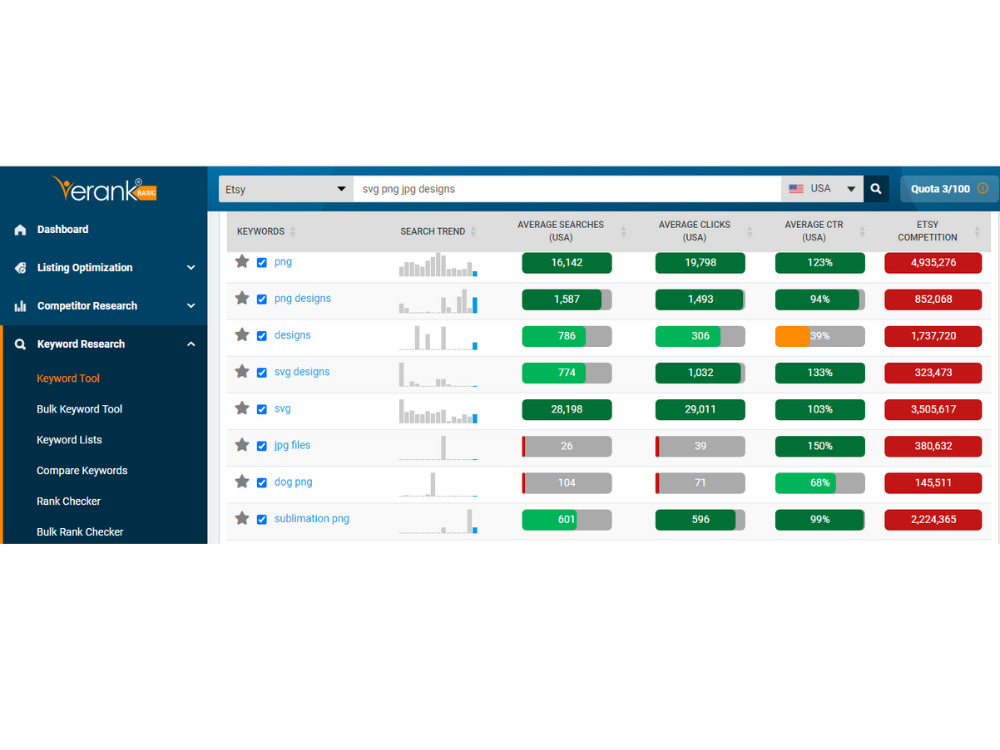Viewport: 1000px width, 750px height.
Task: Open the jpg files keyword link
Action: pyautogui.click(x=292, y=445)
